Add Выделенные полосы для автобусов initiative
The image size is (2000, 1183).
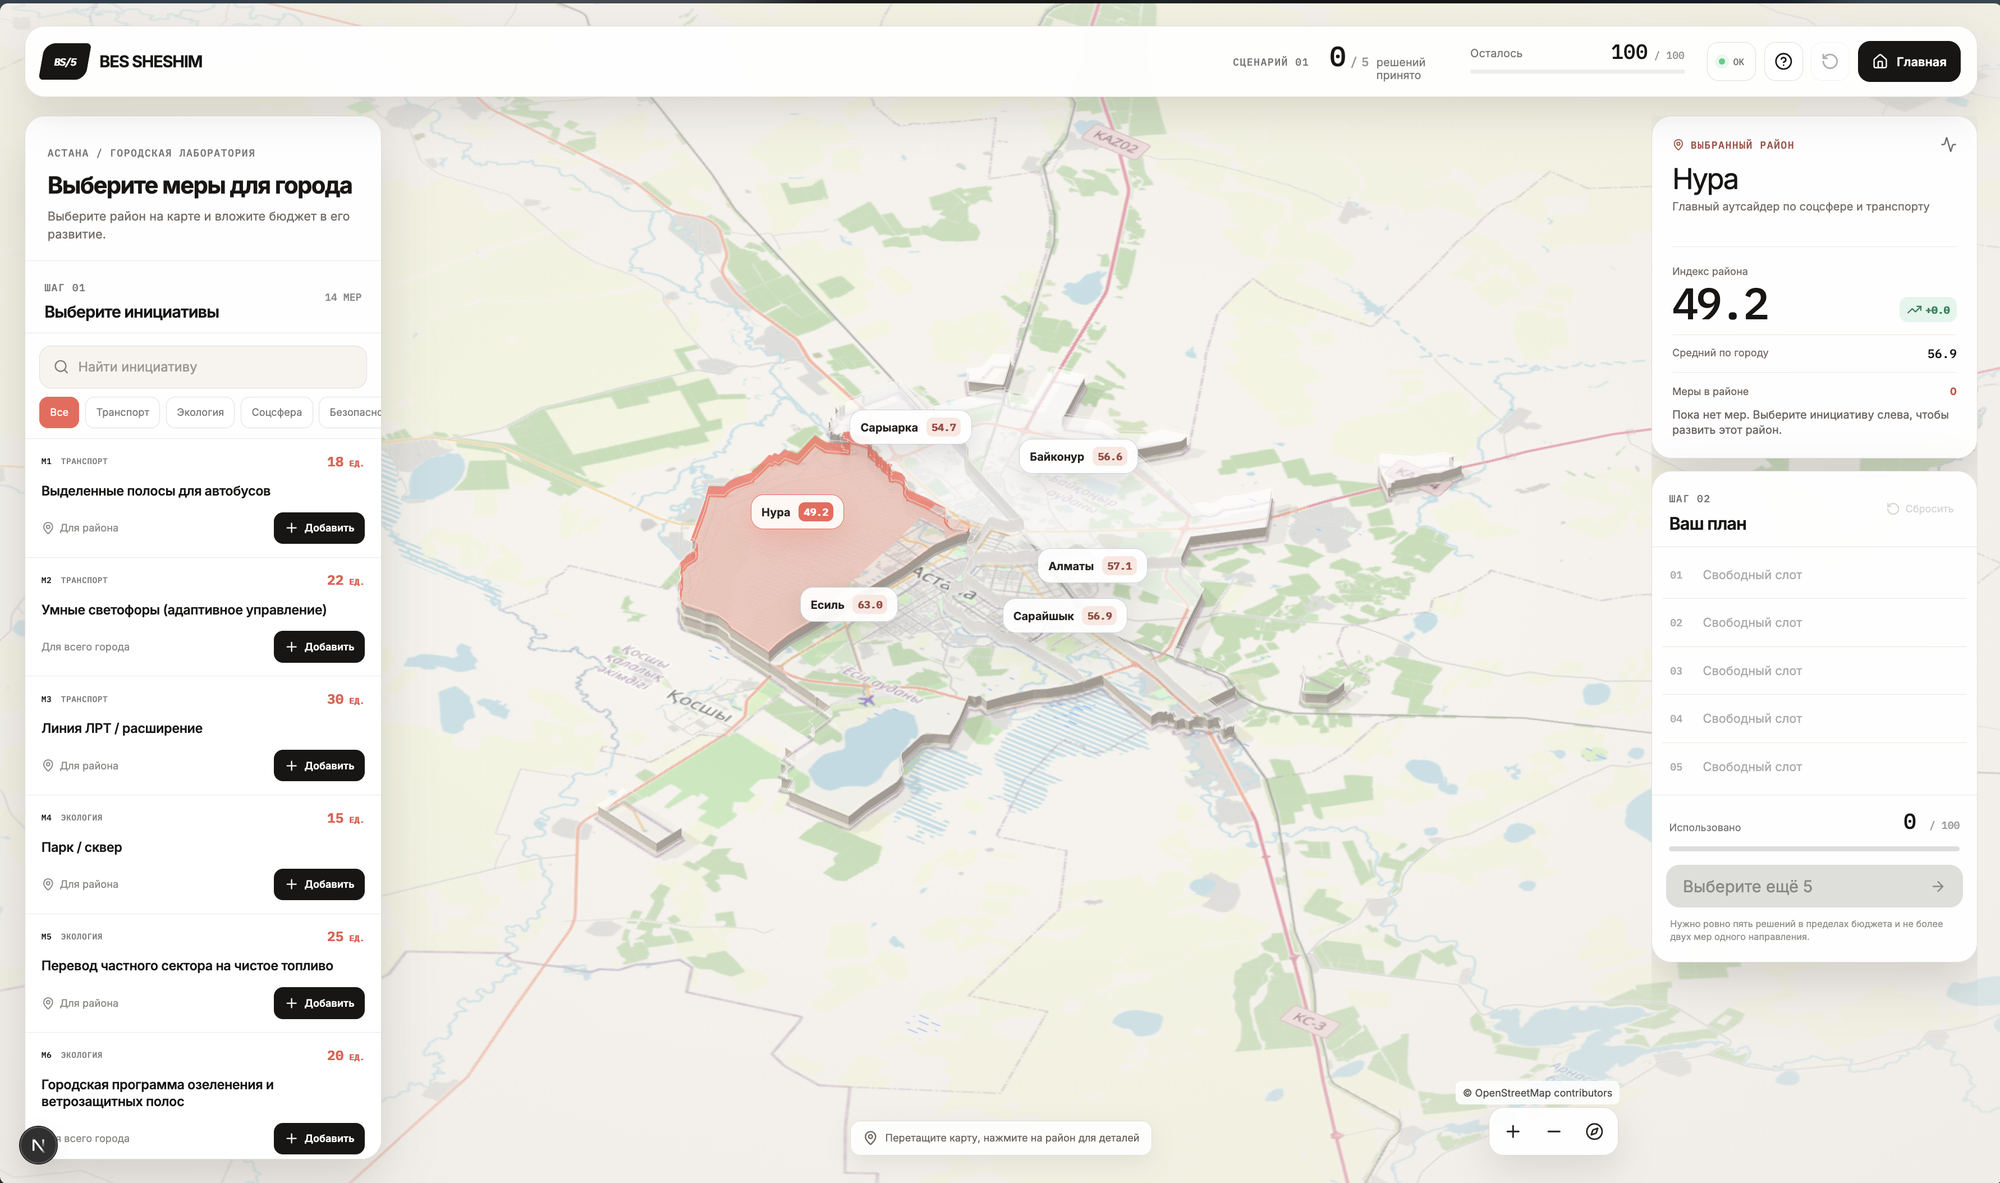(319, 528)
